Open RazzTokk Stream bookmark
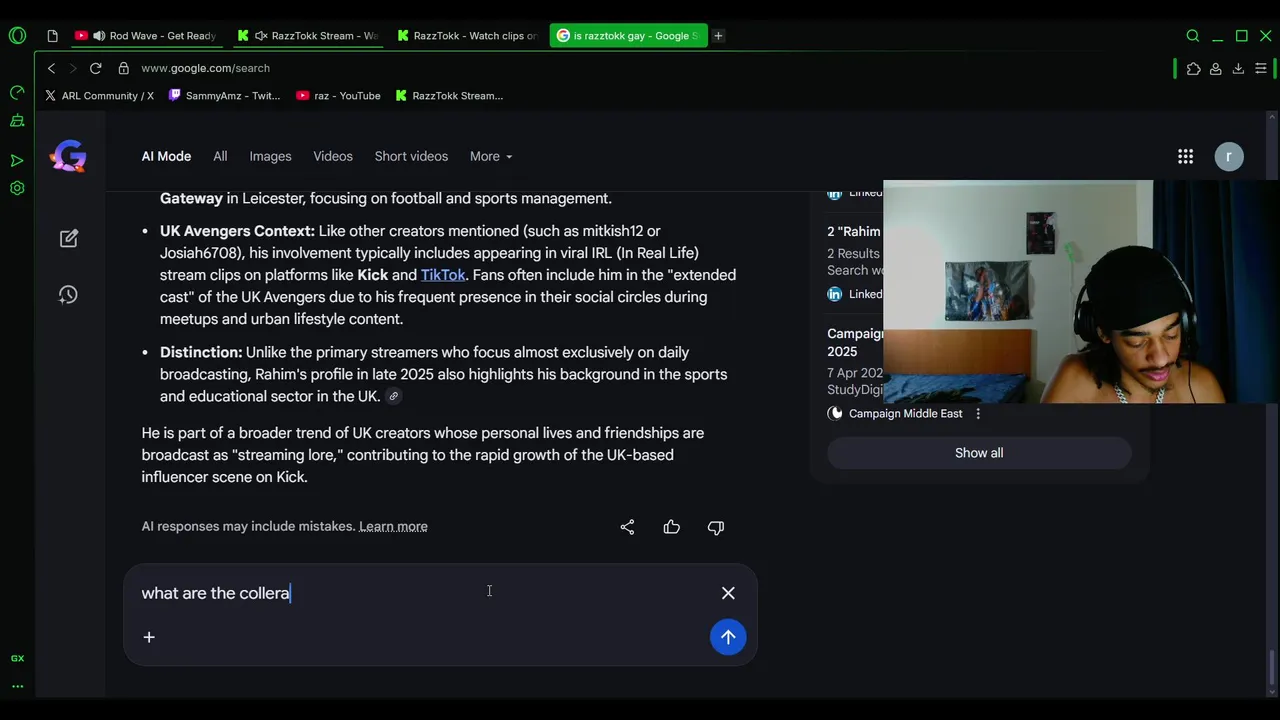The width and height of the screenshot is (1280, 720). 449,96
